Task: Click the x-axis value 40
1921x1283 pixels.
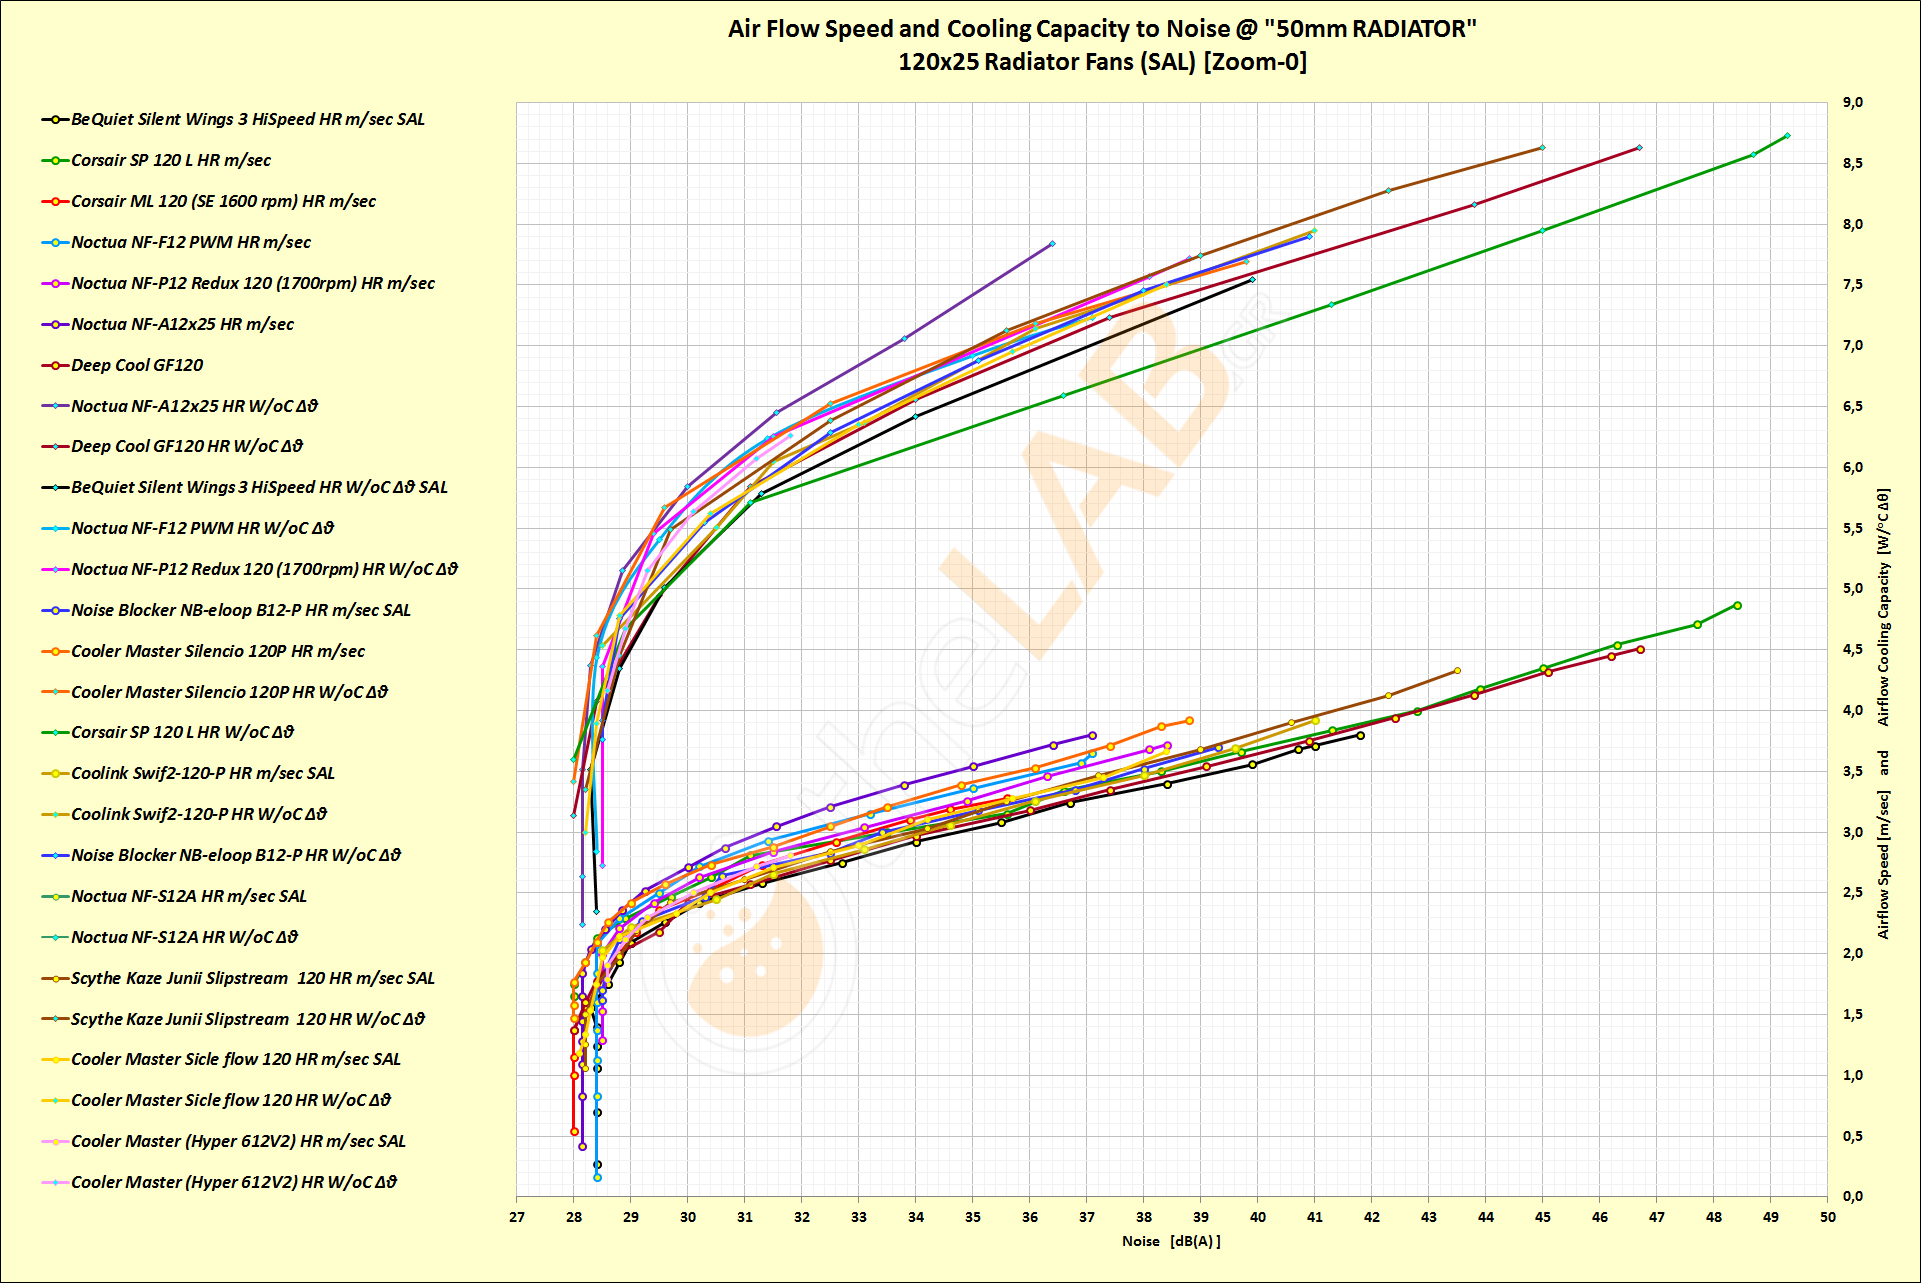Action: pyautogui.click(x=1258, y=1217)
